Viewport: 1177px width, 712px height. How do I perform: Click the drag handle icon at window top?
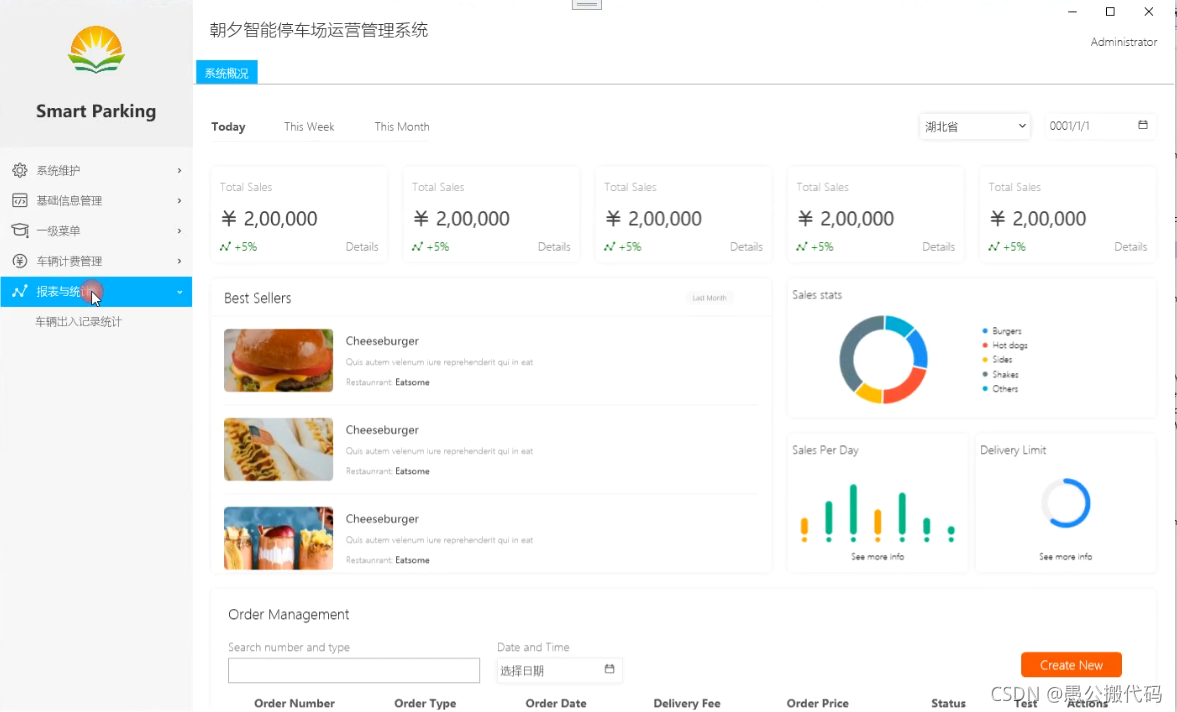pos(587,5)
